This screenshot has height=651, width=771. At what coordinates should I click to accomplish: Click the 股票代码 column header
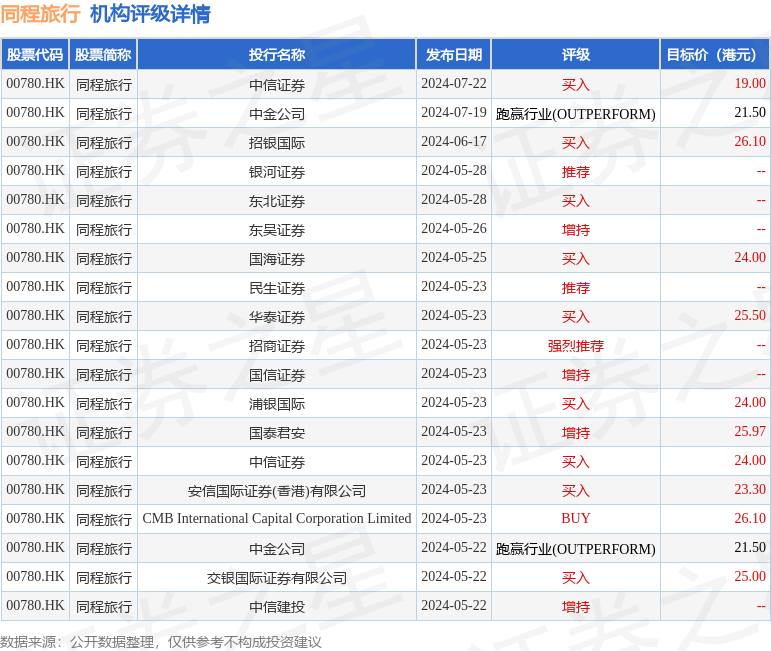(x=35, y=55)
